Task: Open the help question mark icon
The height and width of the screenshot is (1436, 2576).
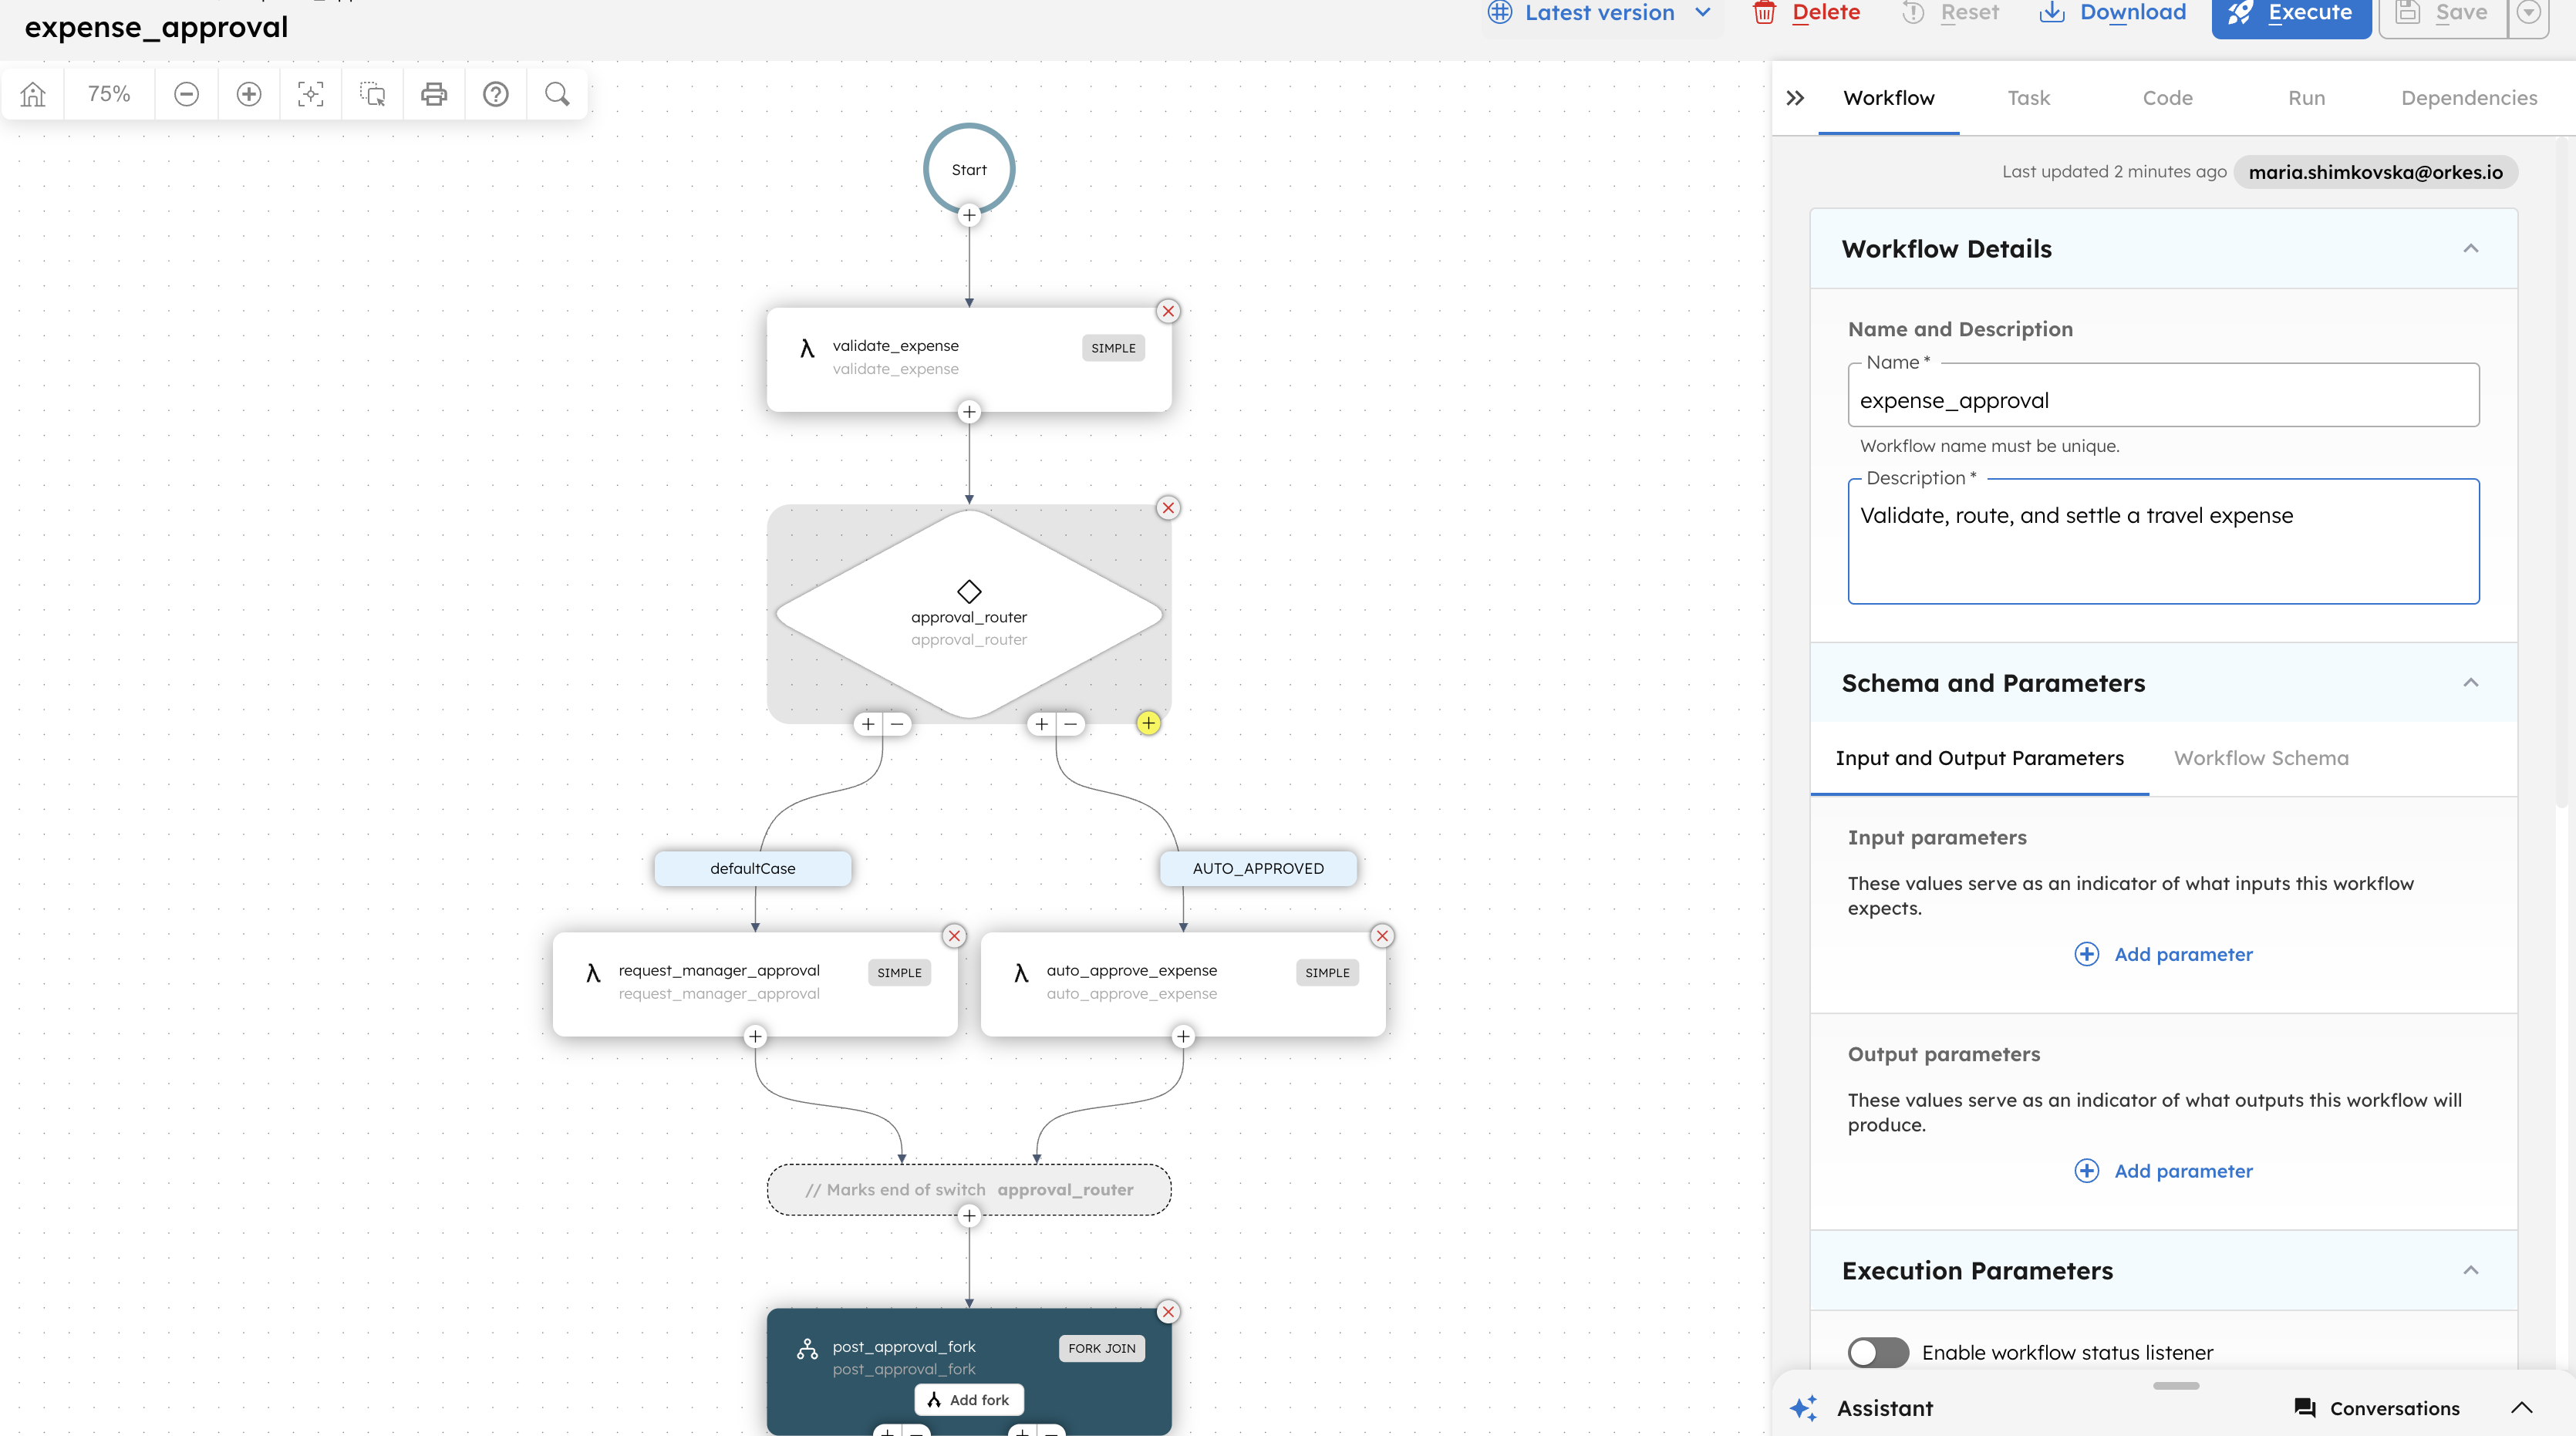Action: [x=496, y=94]
